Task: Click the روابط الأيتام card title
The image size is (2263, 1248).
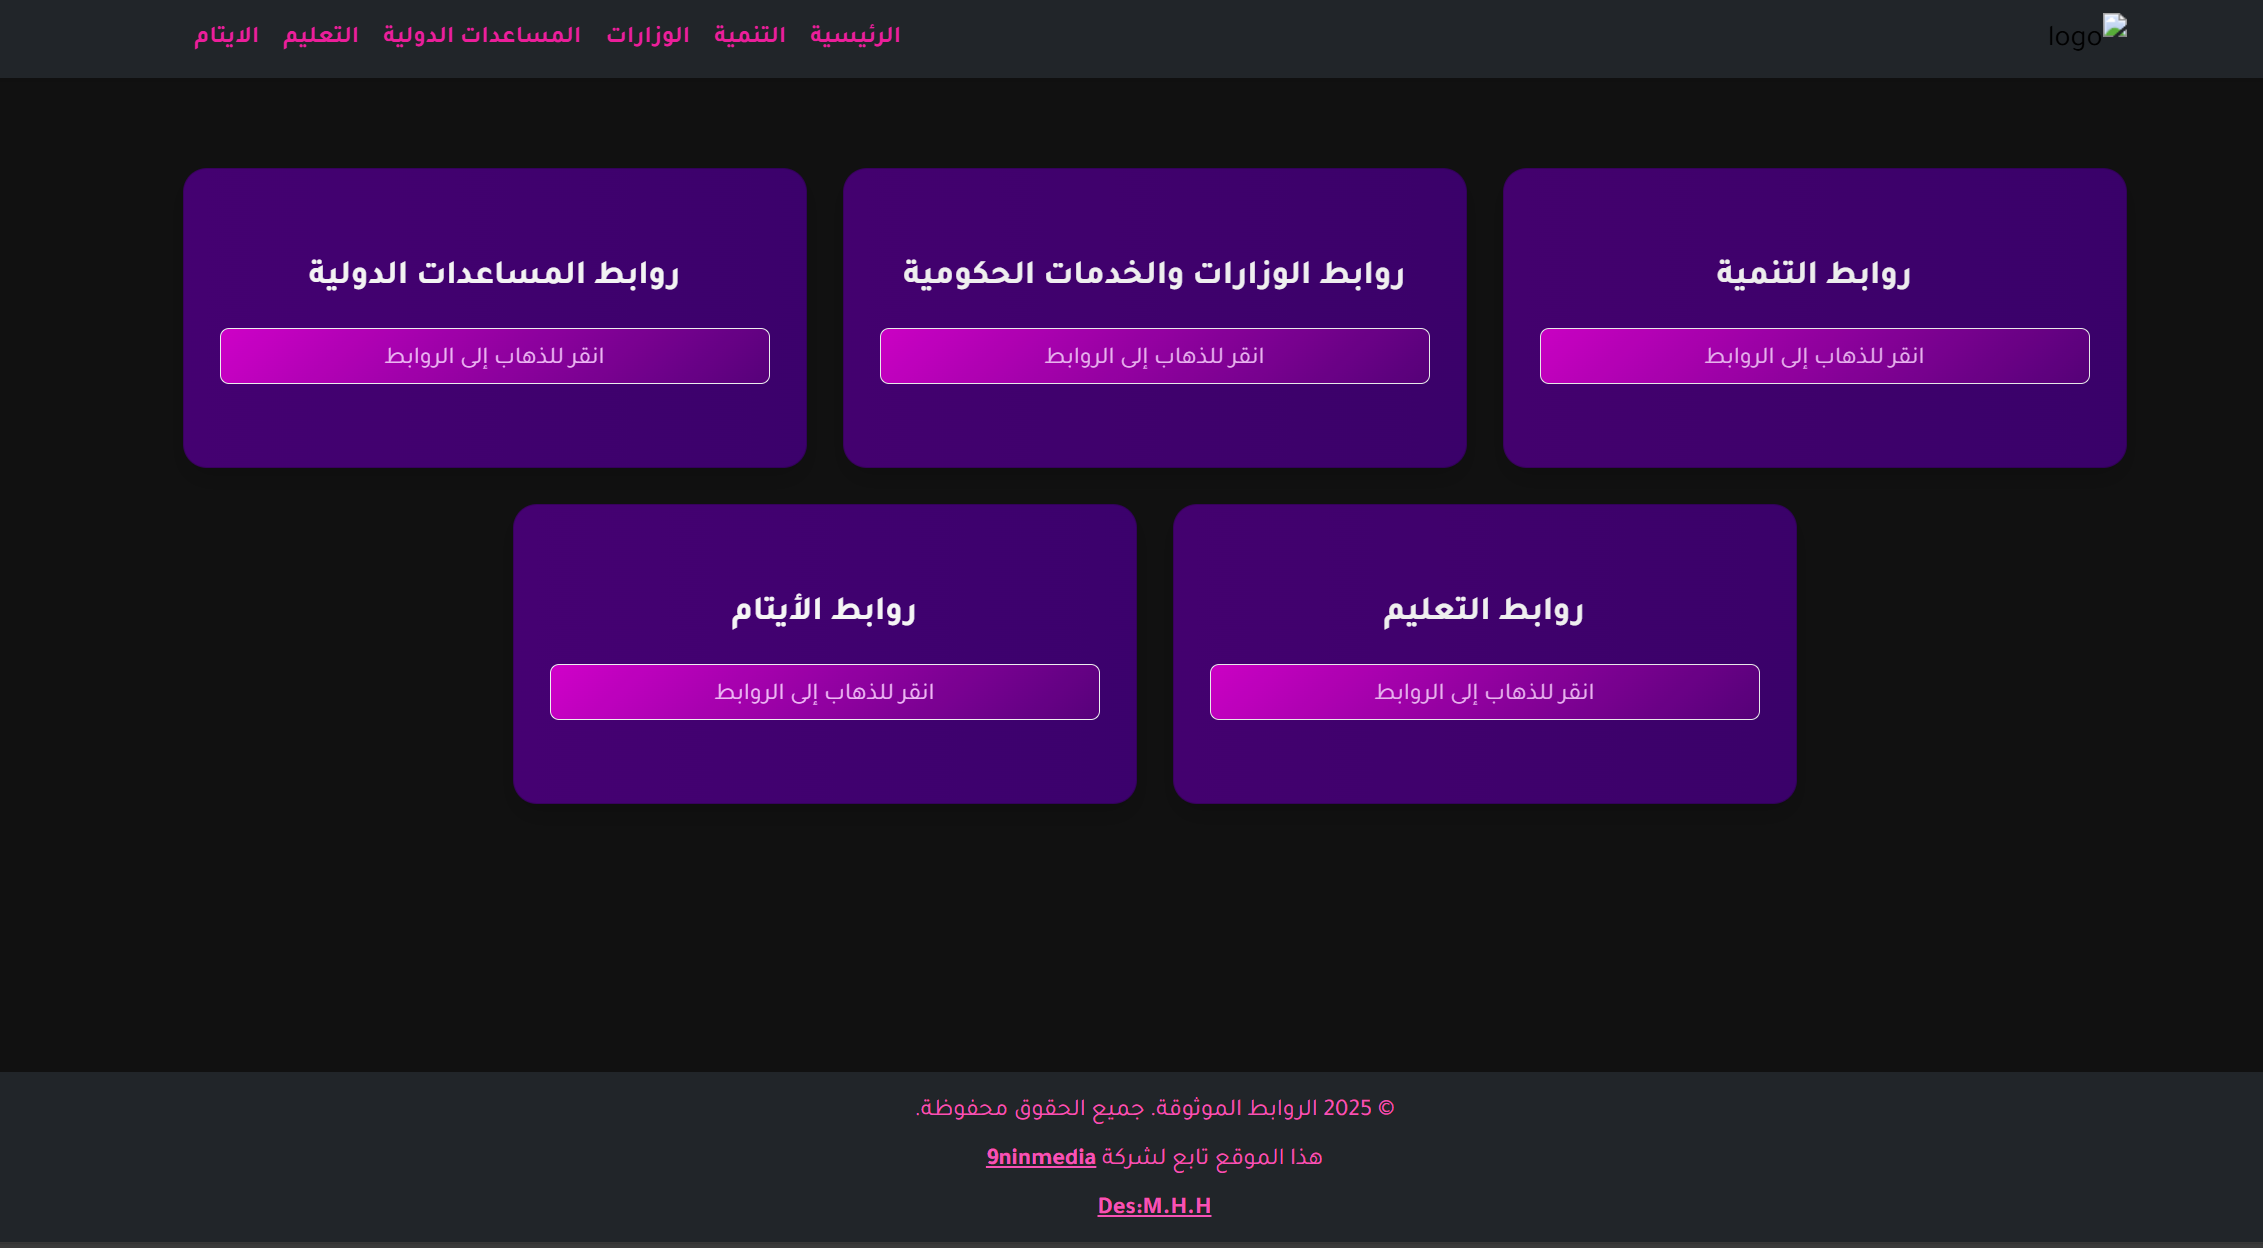Action: (x=823, y=609)
